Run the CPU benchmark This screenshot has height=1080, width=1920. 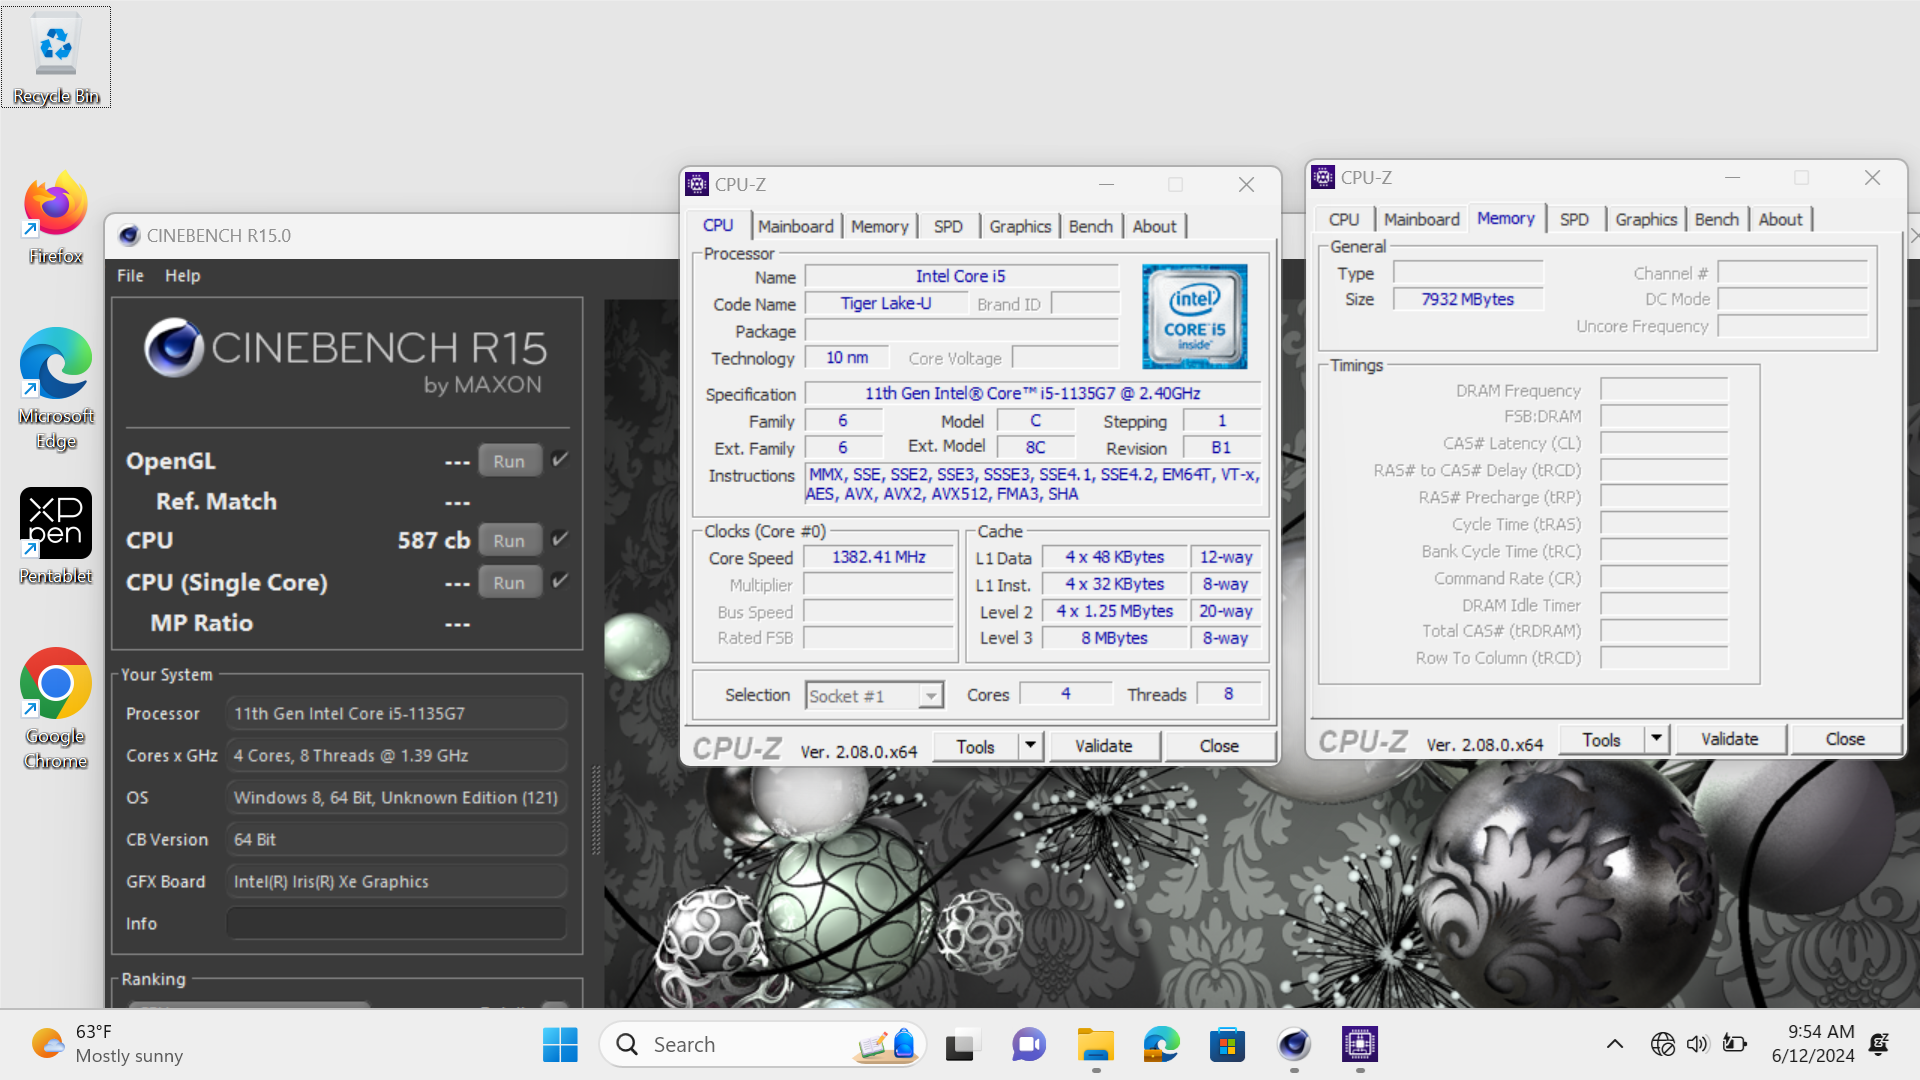click(509, 540)
